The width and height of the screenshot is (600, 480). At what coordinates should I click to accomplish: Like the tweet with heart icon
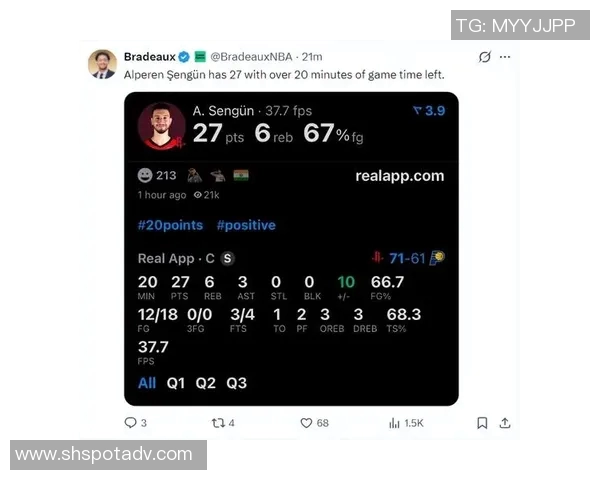tap(306, 423)
